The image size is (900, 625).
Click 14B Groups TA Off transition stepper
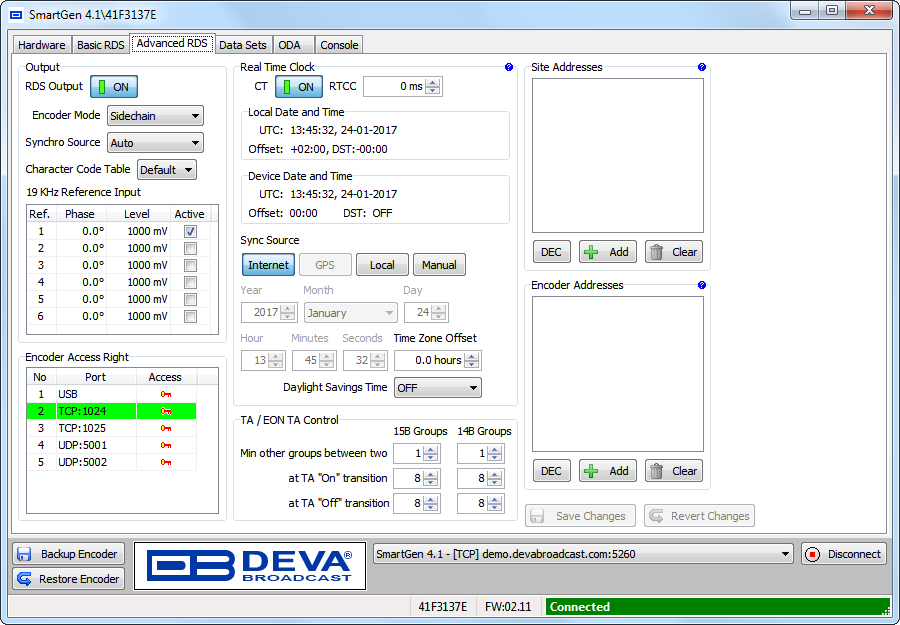(494, 504)
